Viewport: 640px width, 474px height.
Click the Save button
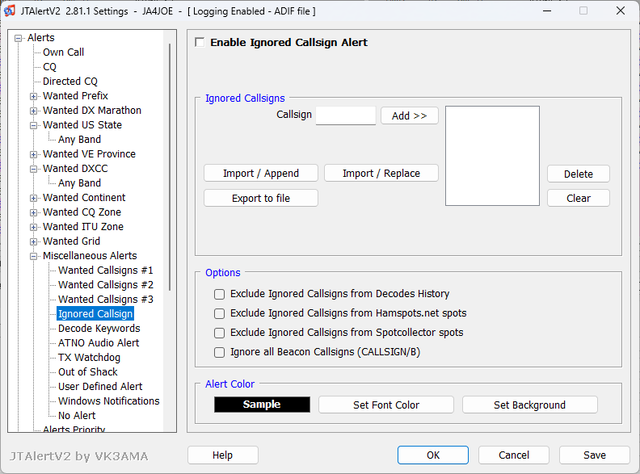coord(594,455)
